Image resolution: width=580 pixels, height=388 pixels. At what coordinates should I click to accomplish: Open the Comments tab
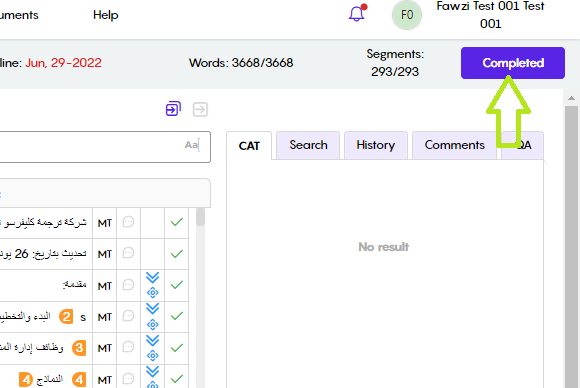(x=455, y=145)
